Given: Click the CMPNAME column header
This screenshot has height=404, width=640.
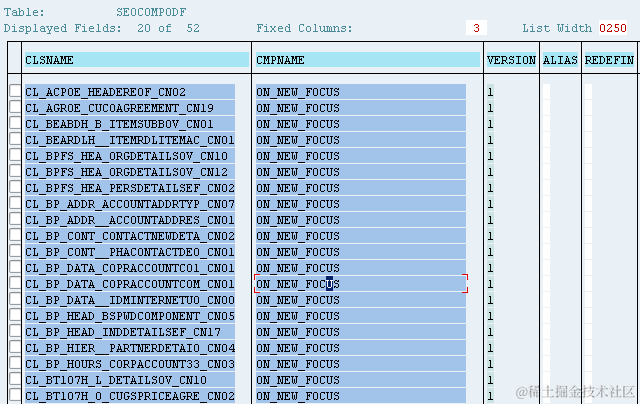Looking at the screenshot, I should [x=368, y=60].
